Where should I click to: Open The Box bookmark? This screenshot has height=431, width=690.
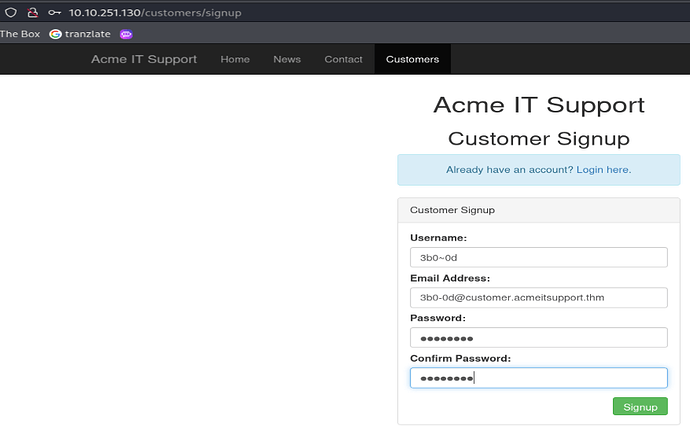click(20, 34)
